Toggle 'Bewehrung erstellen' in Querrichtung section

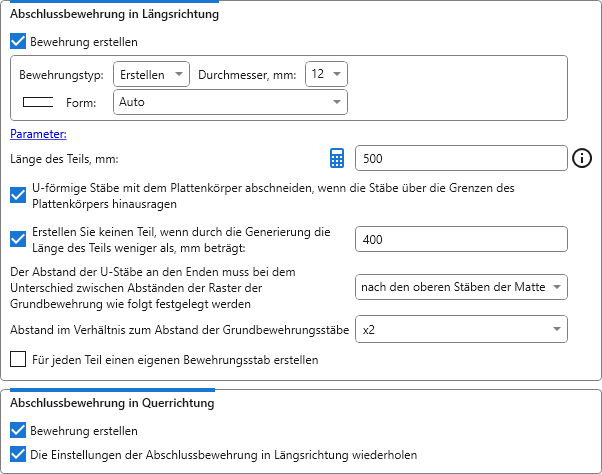(x=18, y=430)
